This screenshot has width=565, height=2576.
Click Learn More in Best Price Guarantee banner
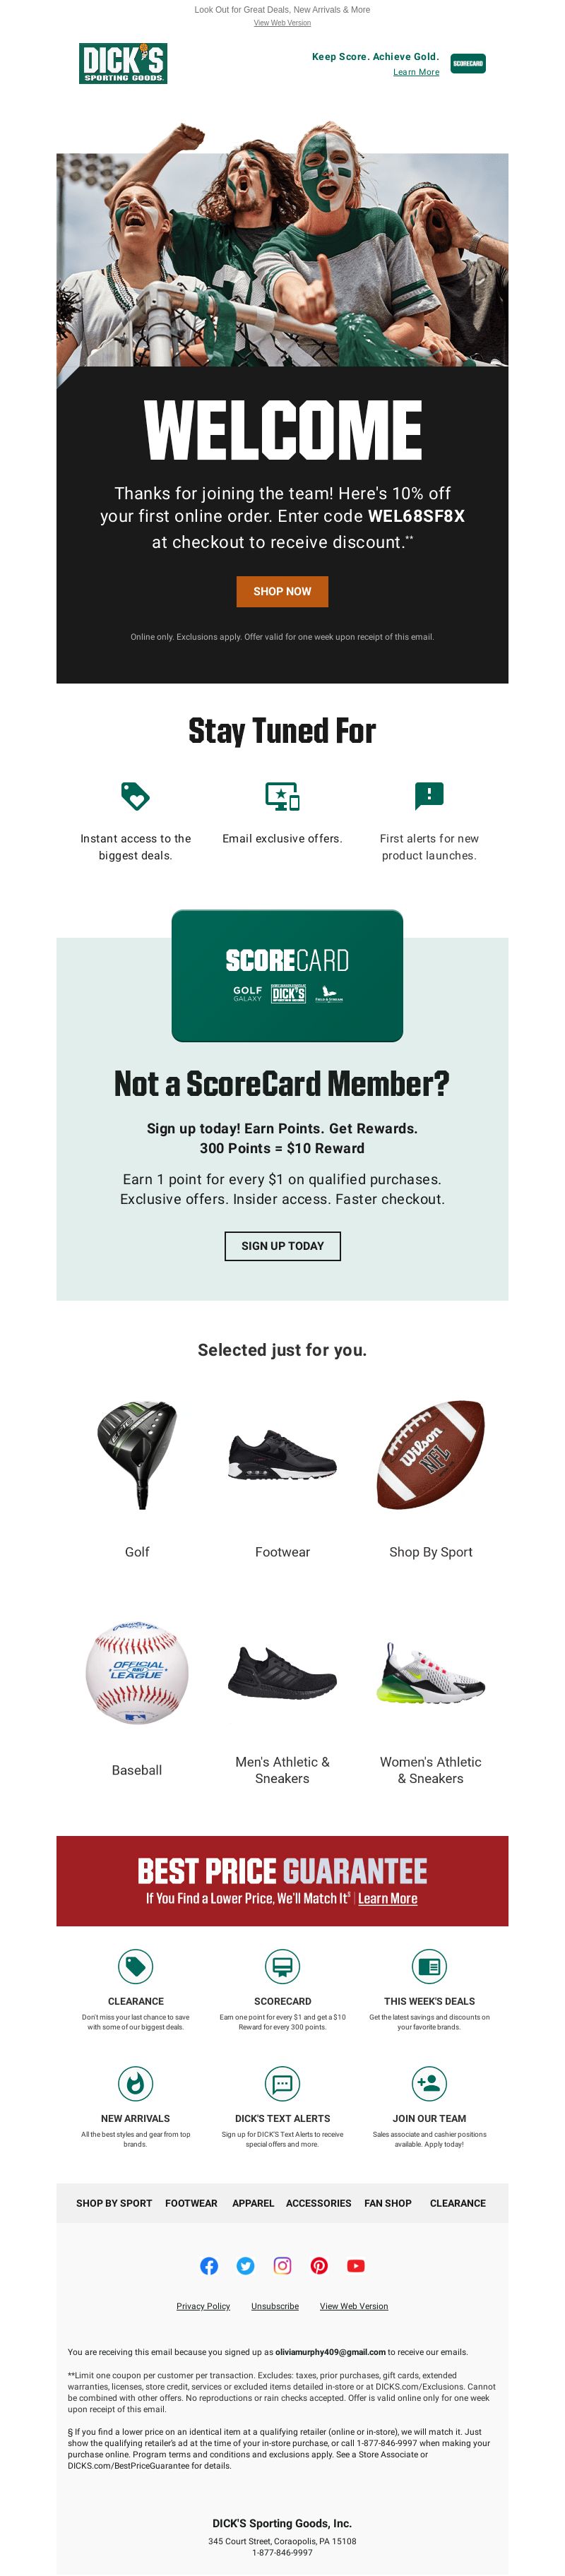pyautogui.click(x=388, y=1898)
